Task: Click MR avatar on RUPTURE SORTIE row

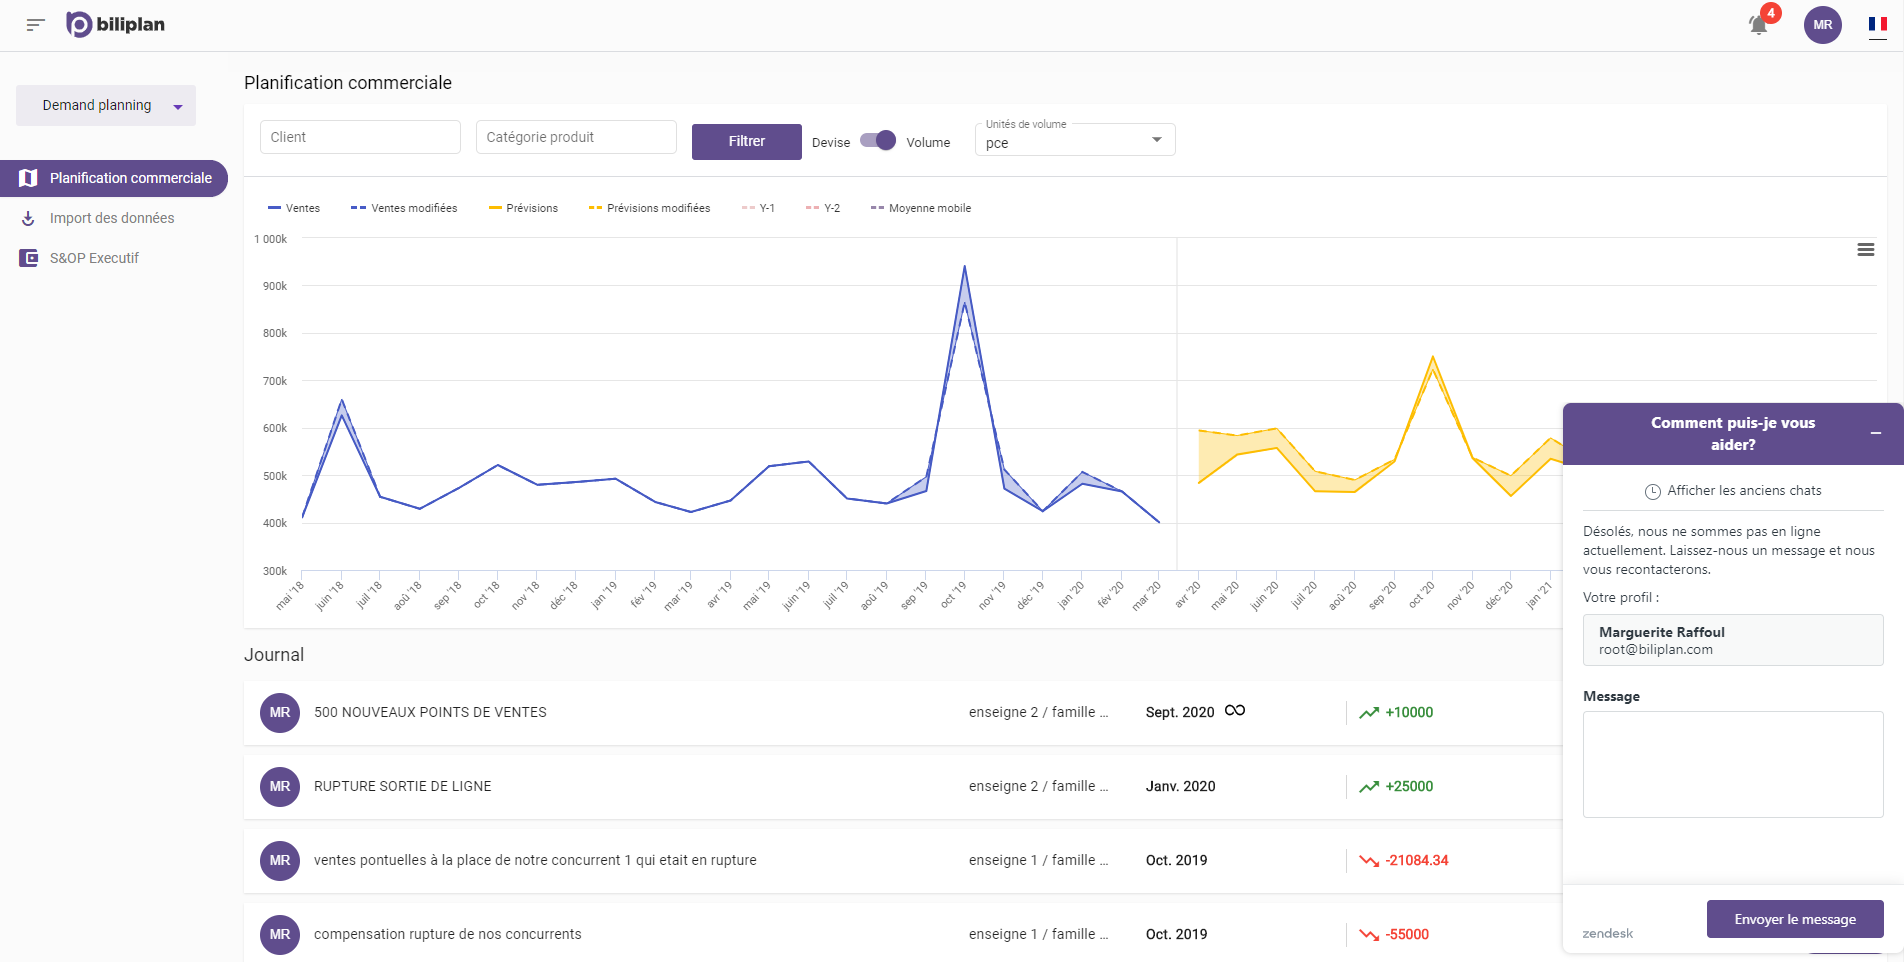Action: click(x=280, y=787)
